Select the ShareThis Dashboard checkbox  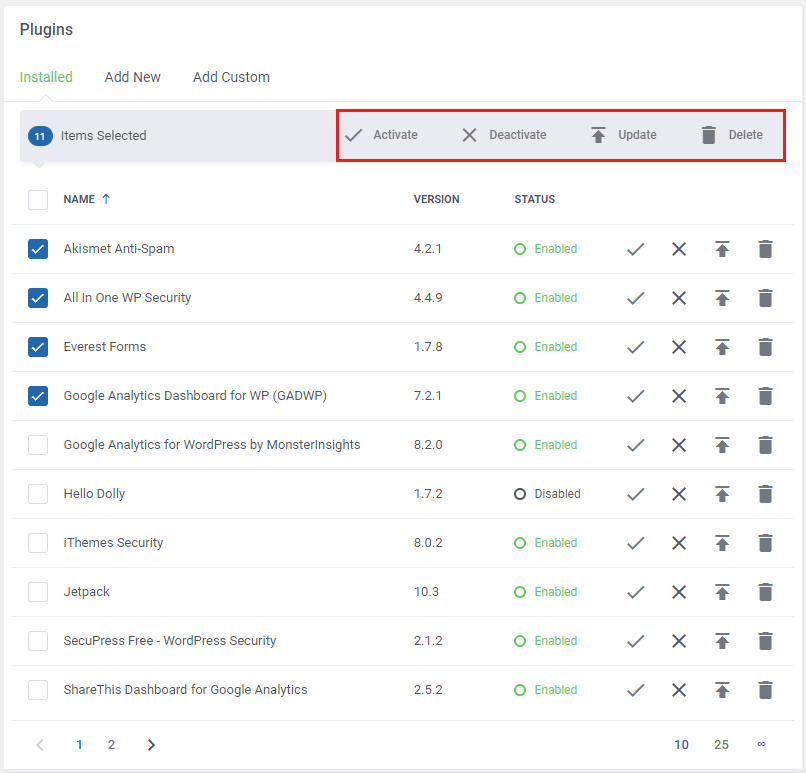point(38,690)
